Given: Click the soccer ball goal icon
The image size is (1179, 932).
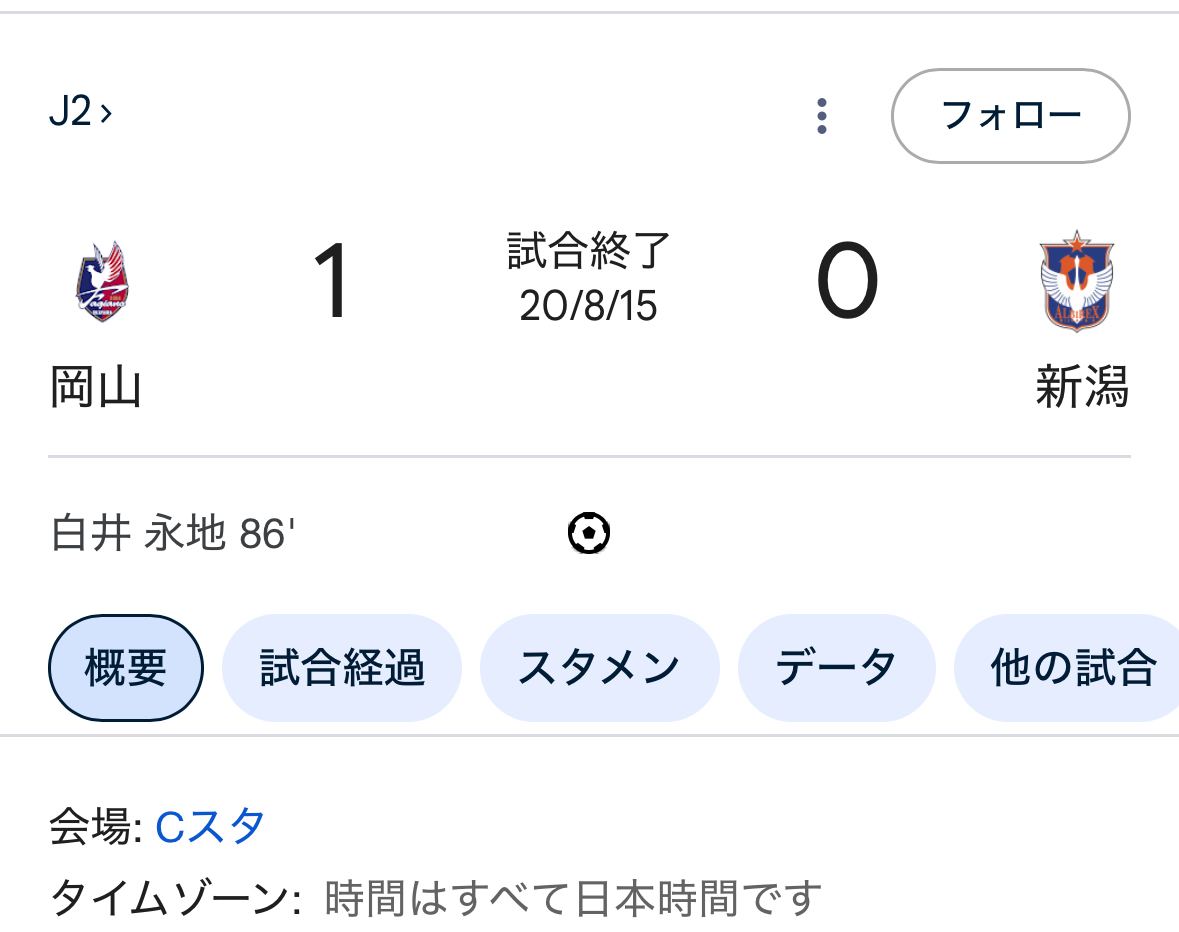Looking at the screenshot, I should click(x=589, y=533).
